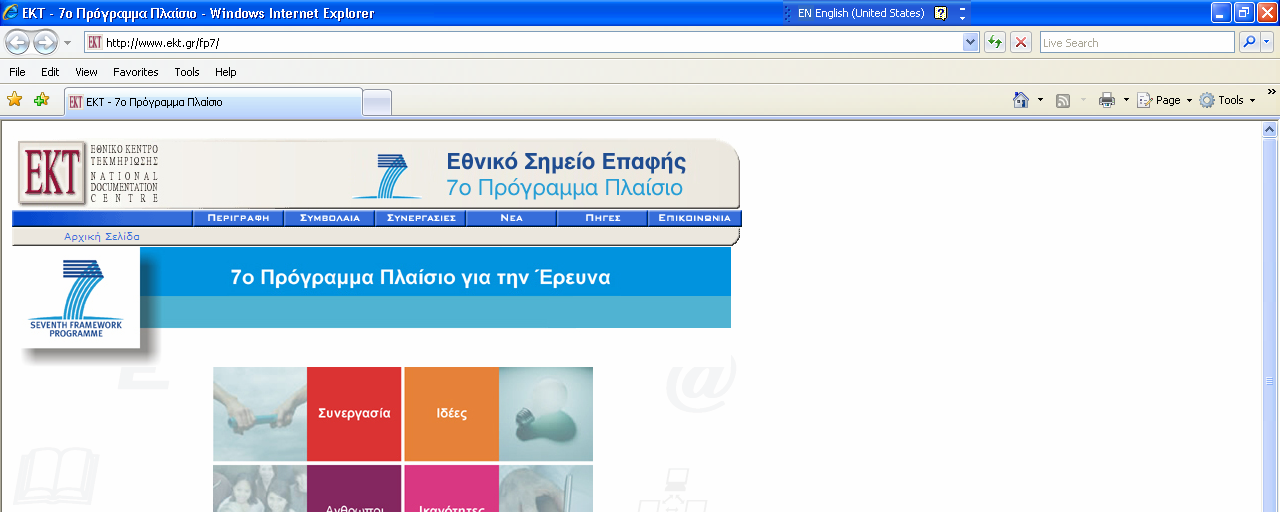Refresh the page with the green arrows icon

click(994, 42)
